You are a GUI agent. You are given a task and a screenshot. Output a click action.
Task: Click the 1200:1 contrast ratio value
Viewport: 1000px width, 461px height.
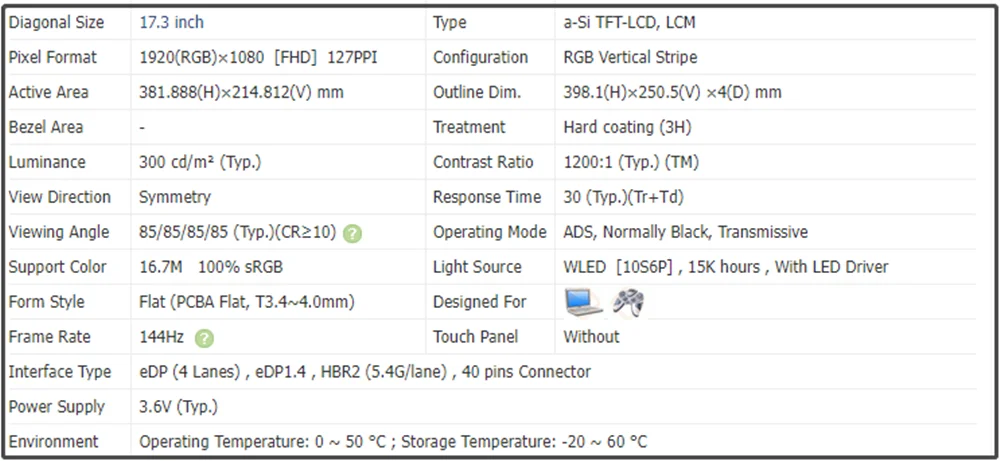pos(631,162)
